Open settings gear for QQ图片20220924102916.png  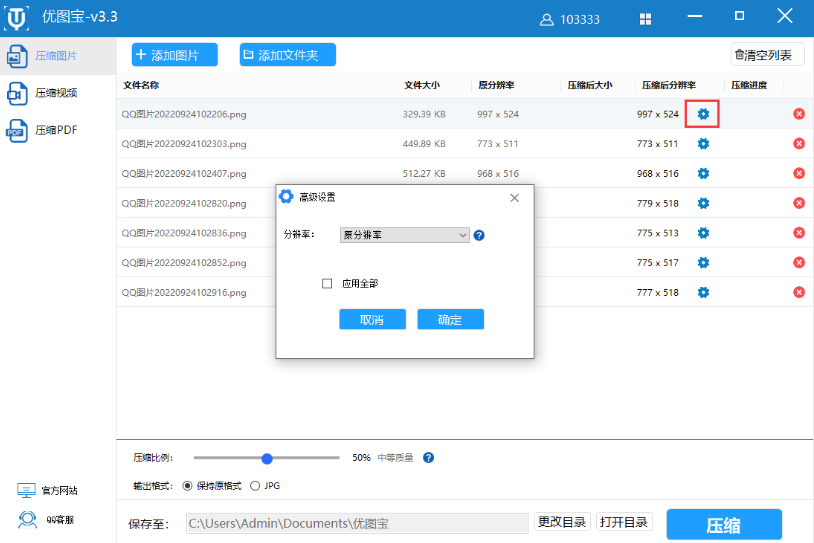[x=703, y=292]
